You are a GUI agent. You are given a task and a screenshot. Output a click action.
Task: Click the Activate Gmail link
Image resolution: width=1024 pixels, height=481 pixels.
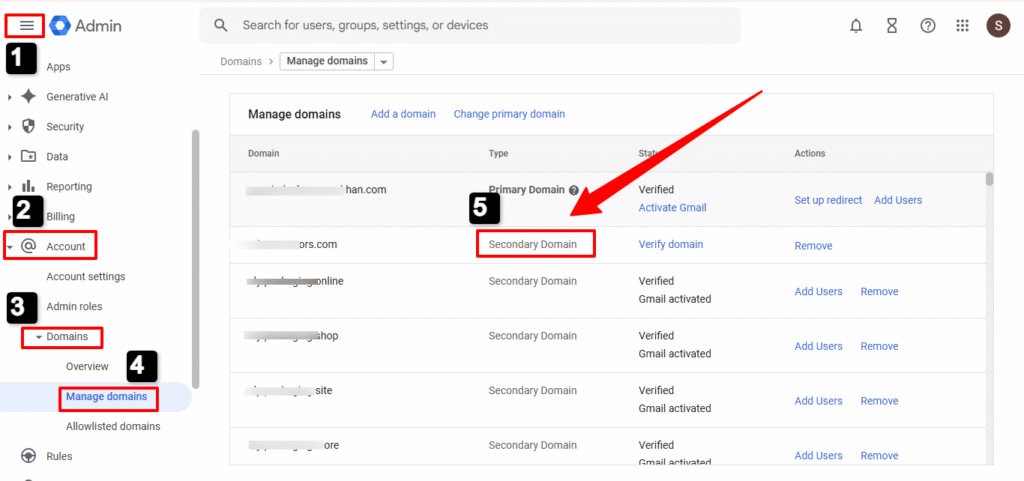[x=672, y=207]
